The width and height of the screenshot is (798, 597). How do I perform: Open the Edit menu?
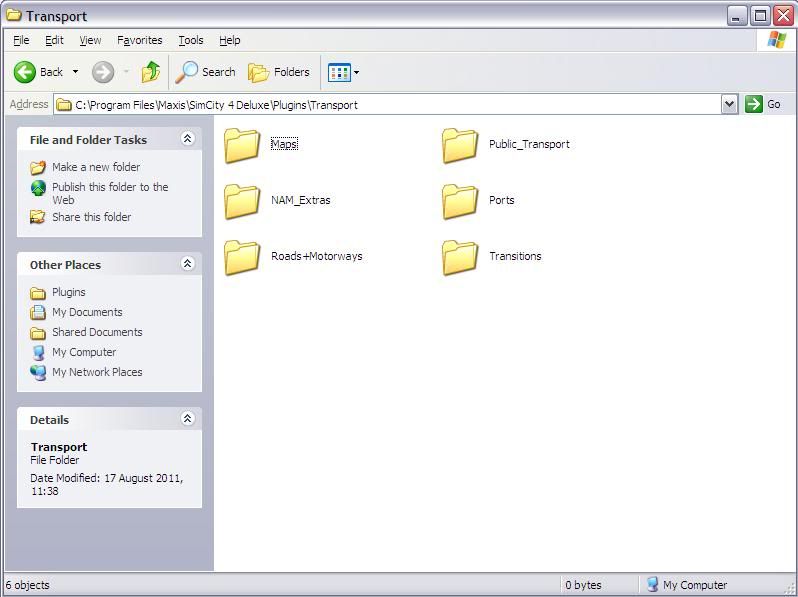click(54, 40)
